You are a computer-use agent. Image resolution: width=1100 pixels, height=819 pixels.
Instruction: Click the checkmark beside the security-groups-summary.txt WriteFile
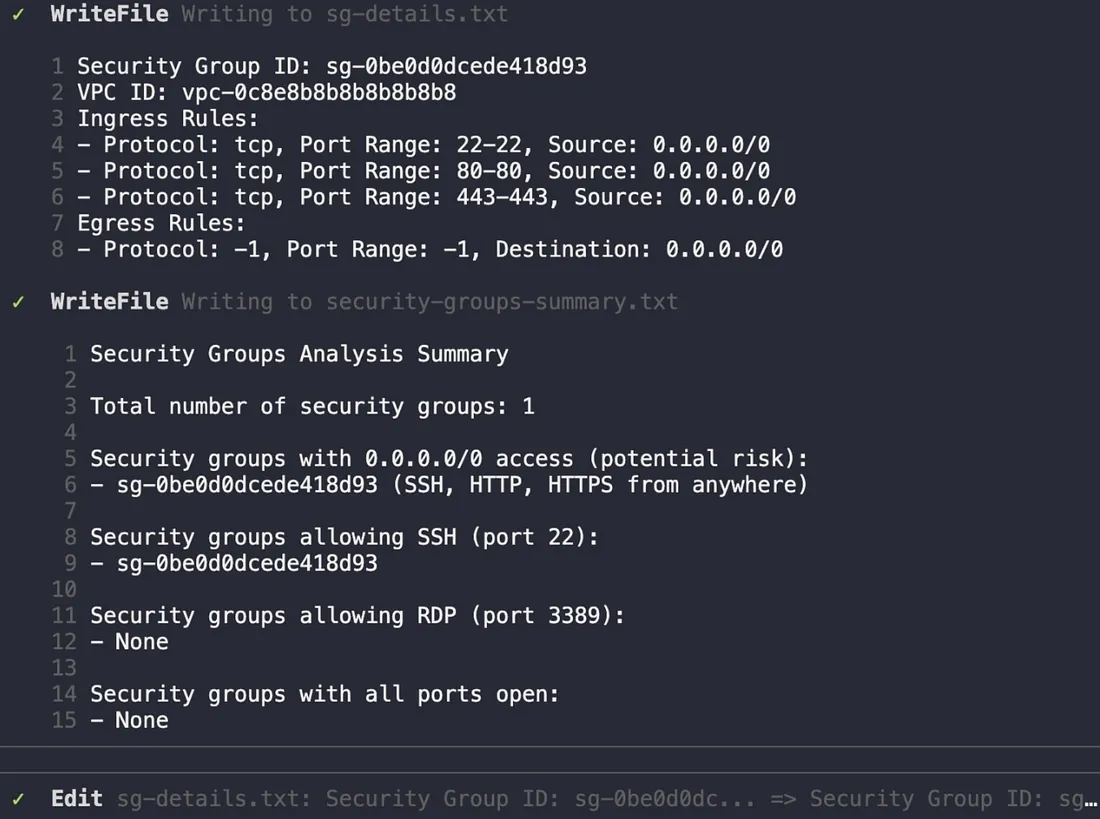(x=18, y=301)
